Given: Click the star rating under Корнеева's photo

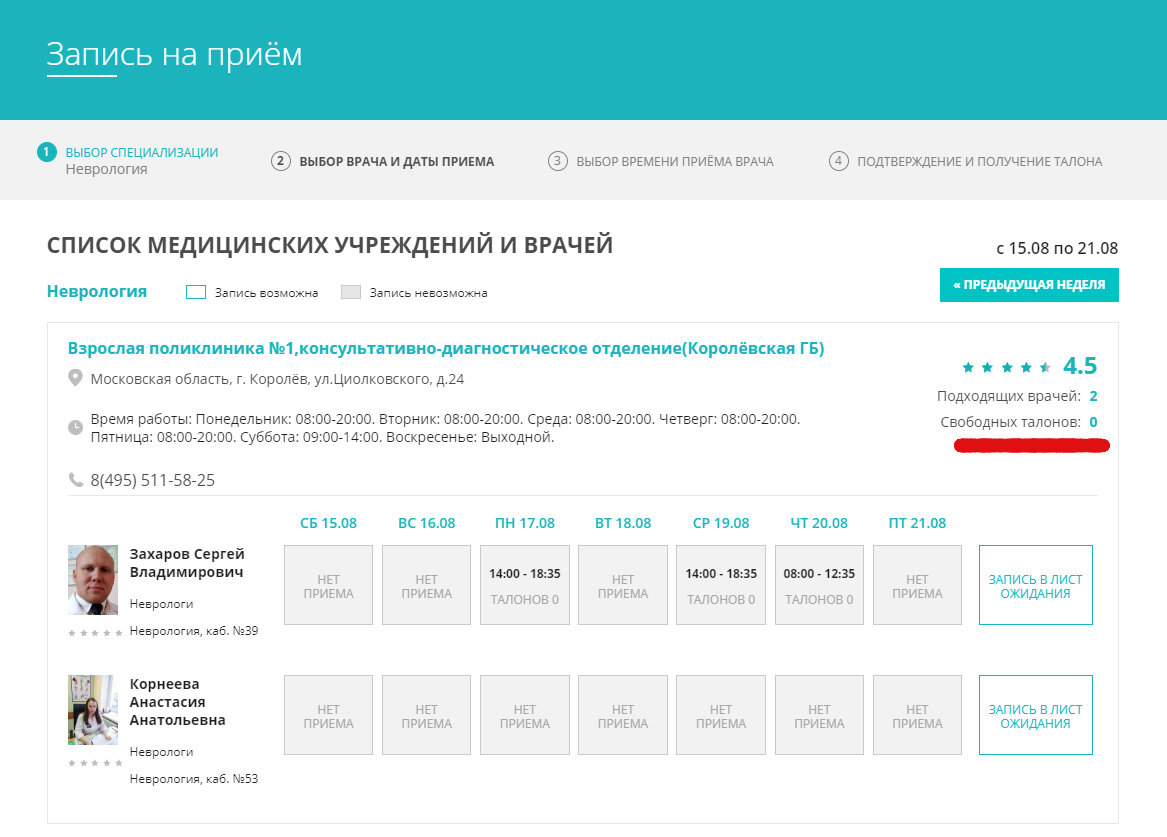Looking at the screenshot, I should click(x=95, y=762).
